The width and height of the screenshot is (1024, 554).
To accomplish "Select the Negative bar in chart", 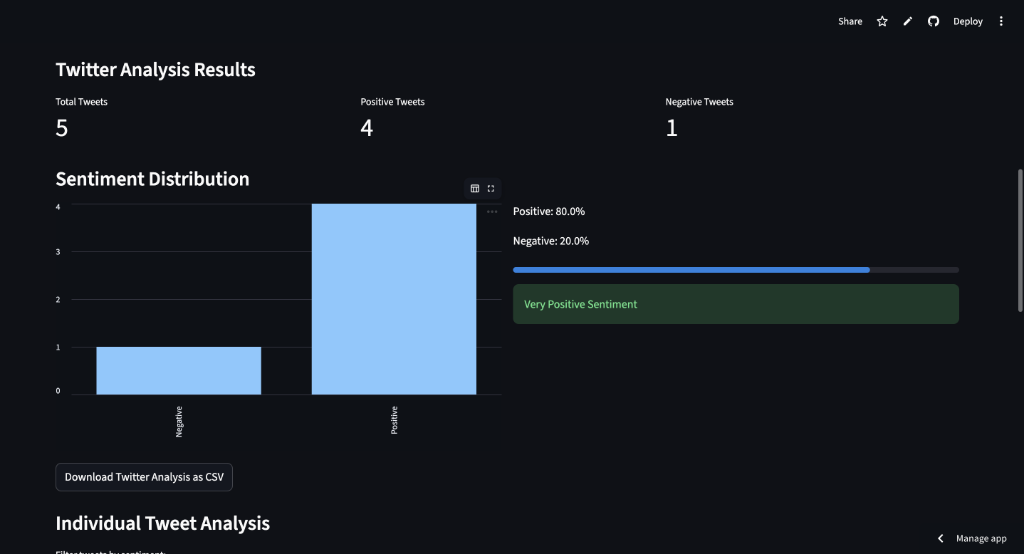I will (x=178, y=370).
